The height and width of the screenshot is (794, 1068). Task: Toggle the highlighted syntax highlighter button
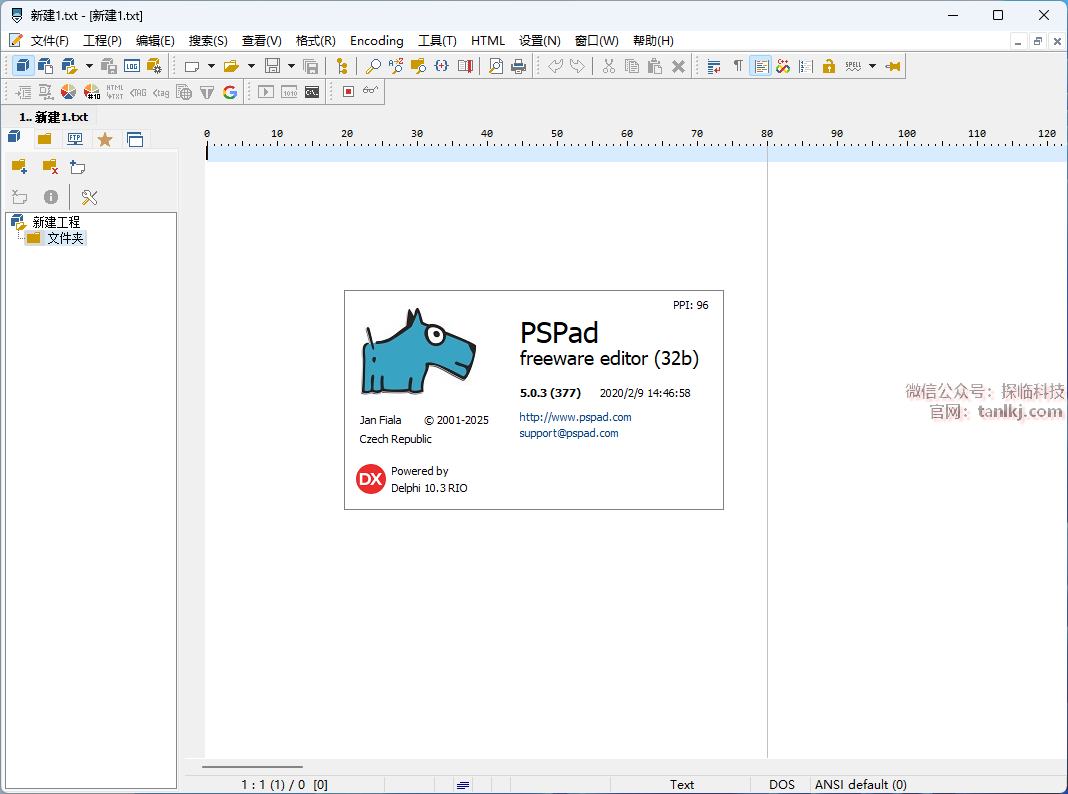click(761, 66)
